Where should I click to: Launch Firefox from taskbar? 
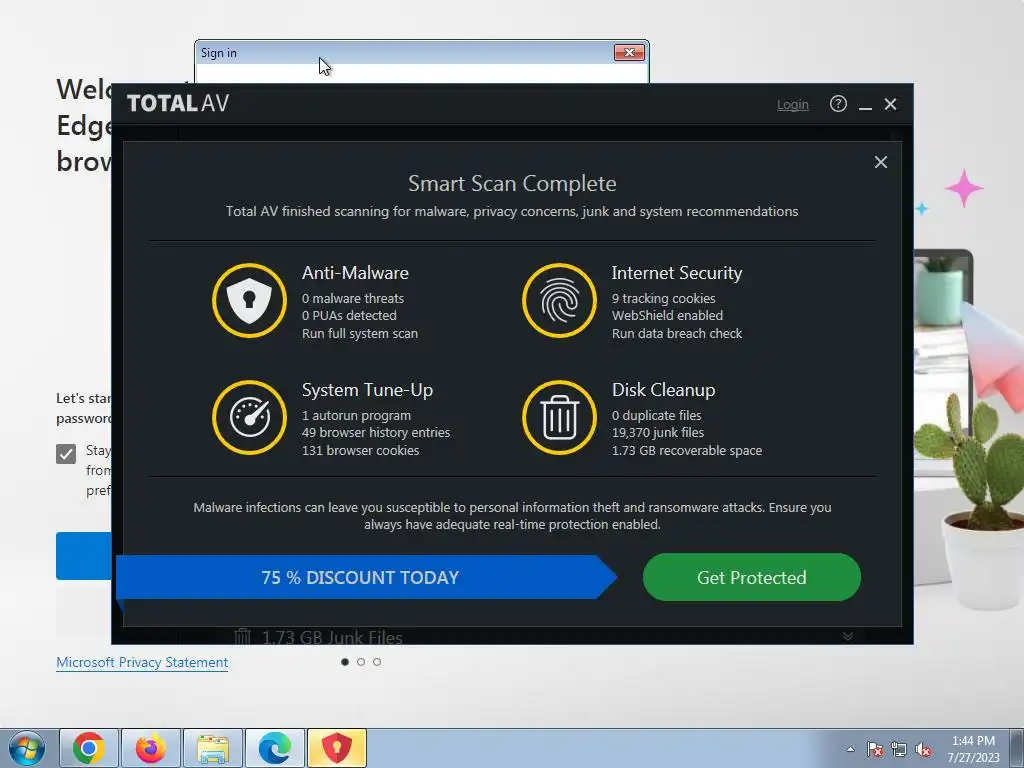[151, 748]
